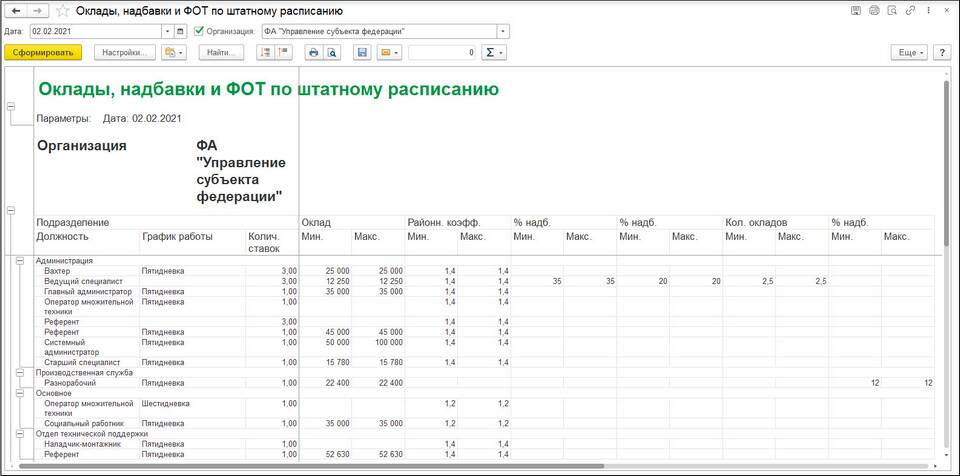The height and width of the screenshot is (476, 960).
Task: Open the calendar picker for the date field
Action: point(180,31)
